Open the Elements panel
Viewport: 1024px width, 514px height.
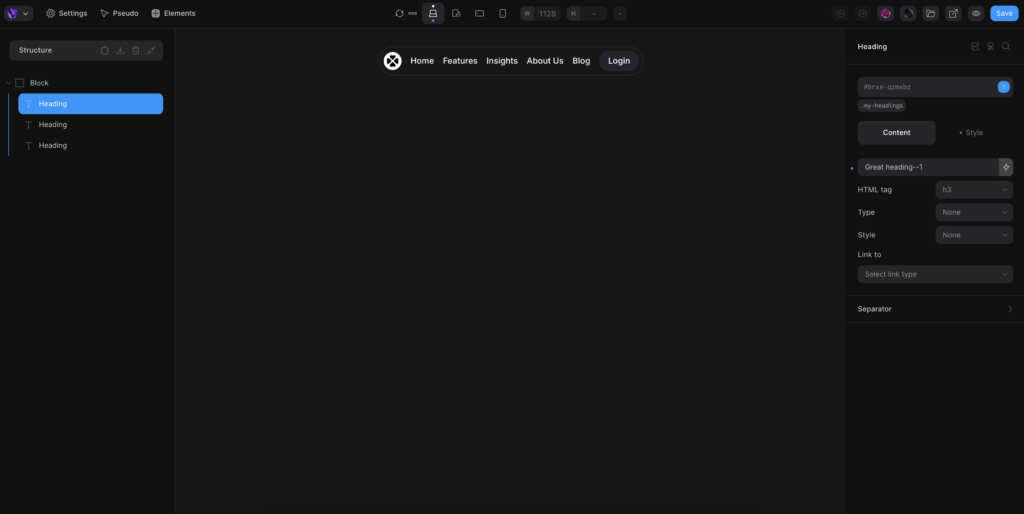point(173,13)
